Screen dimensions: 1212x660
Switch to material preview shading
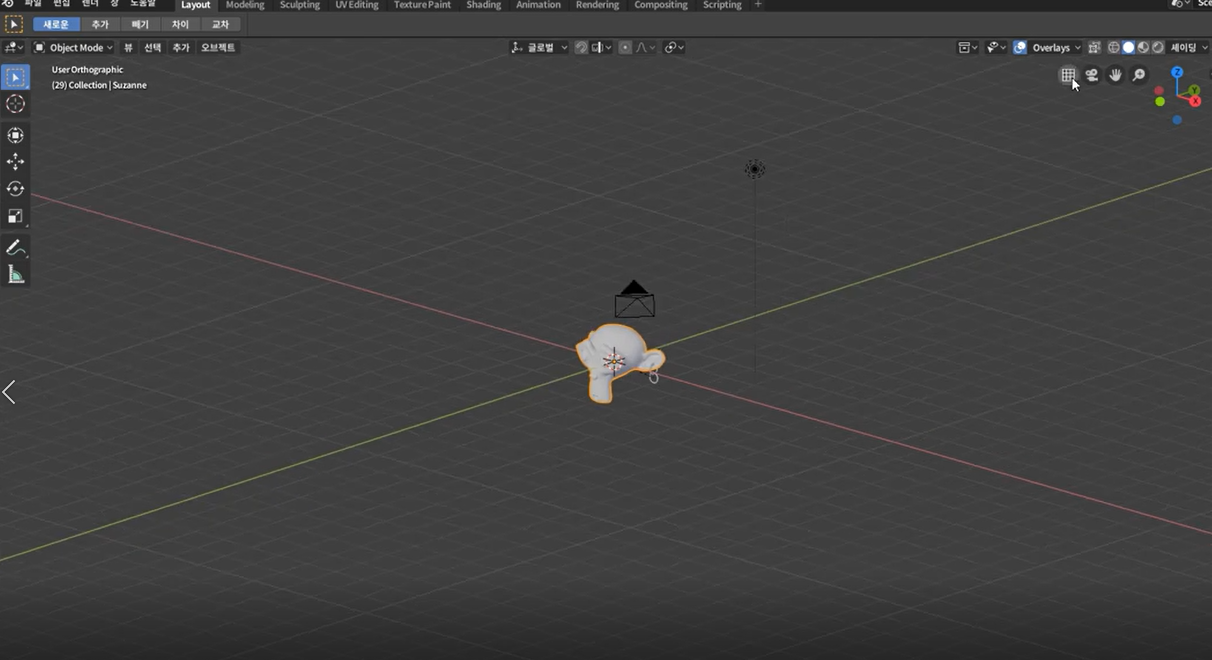[1144, 47]
